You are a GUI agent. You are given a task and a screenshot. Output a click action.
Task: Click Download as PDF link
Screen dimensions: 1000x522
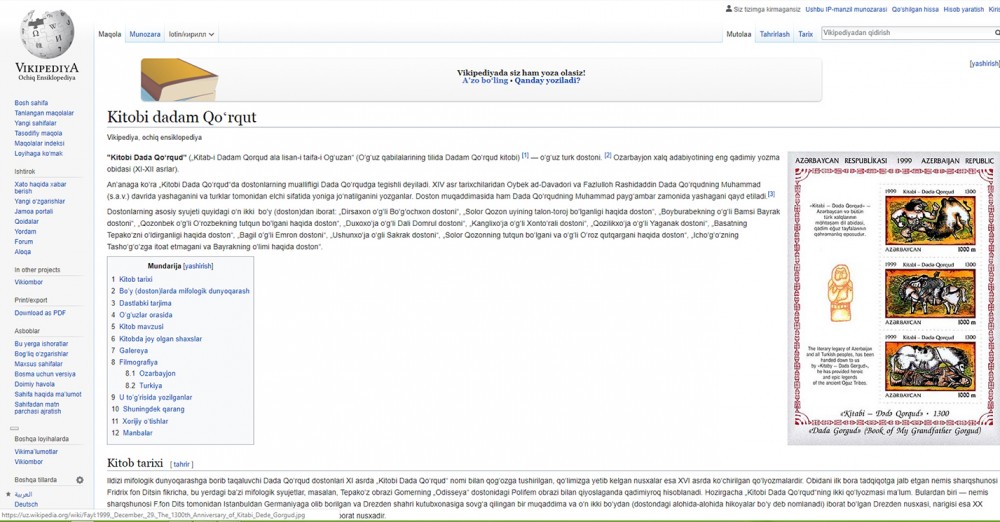[40, 313]
